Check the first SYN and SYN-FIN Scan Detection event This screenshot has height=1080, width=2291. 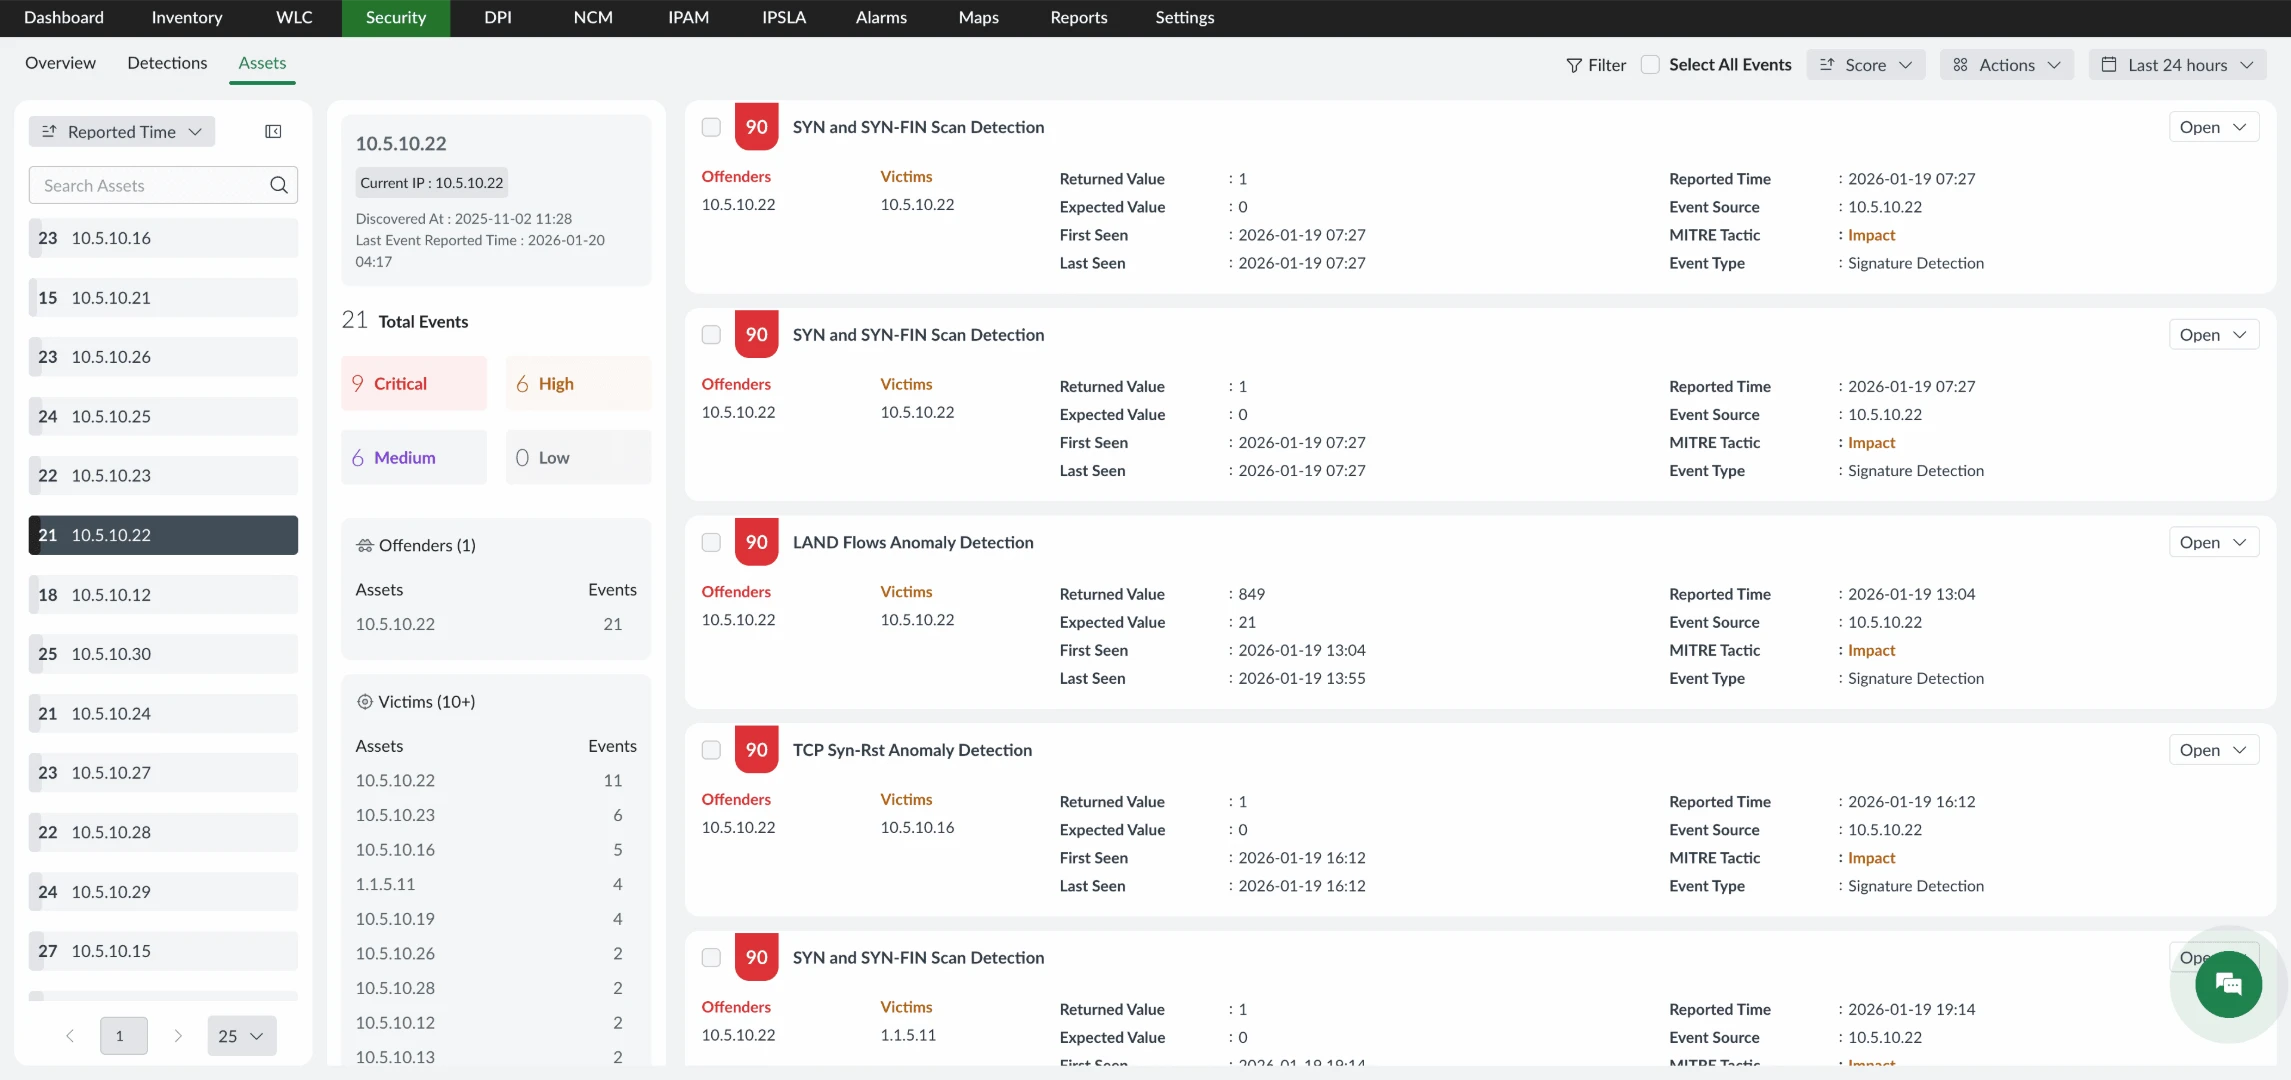click(x=711, y=127)
